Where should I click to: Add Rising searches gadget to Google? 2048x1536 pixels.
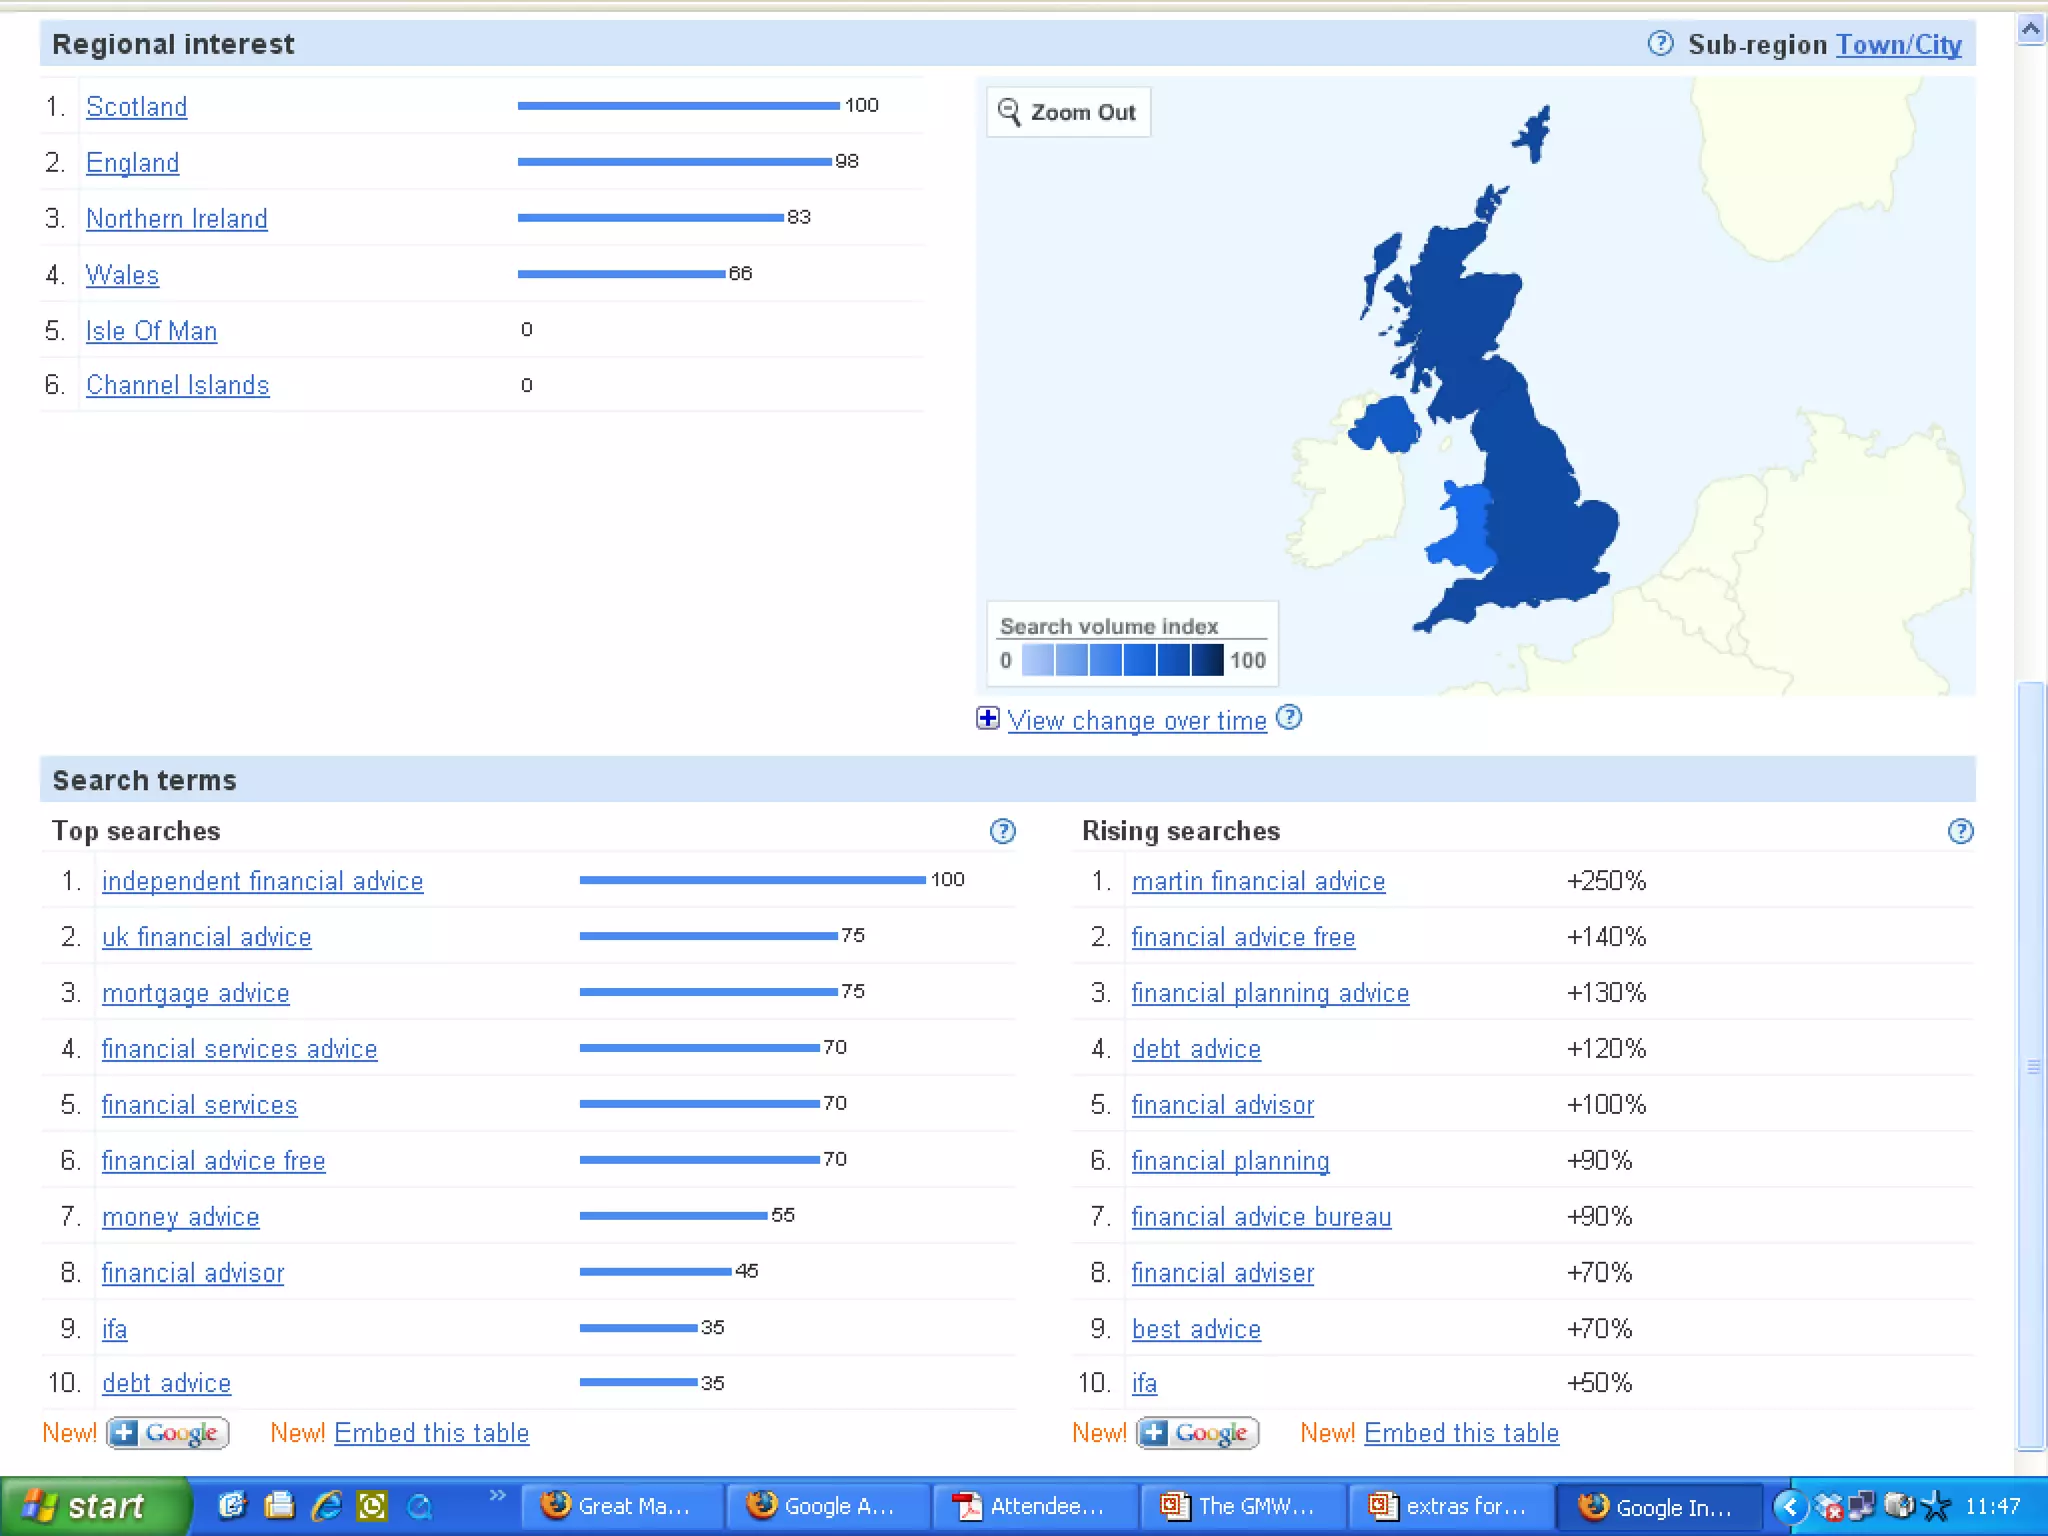pyautogui.click(x=1197, y=1433)
